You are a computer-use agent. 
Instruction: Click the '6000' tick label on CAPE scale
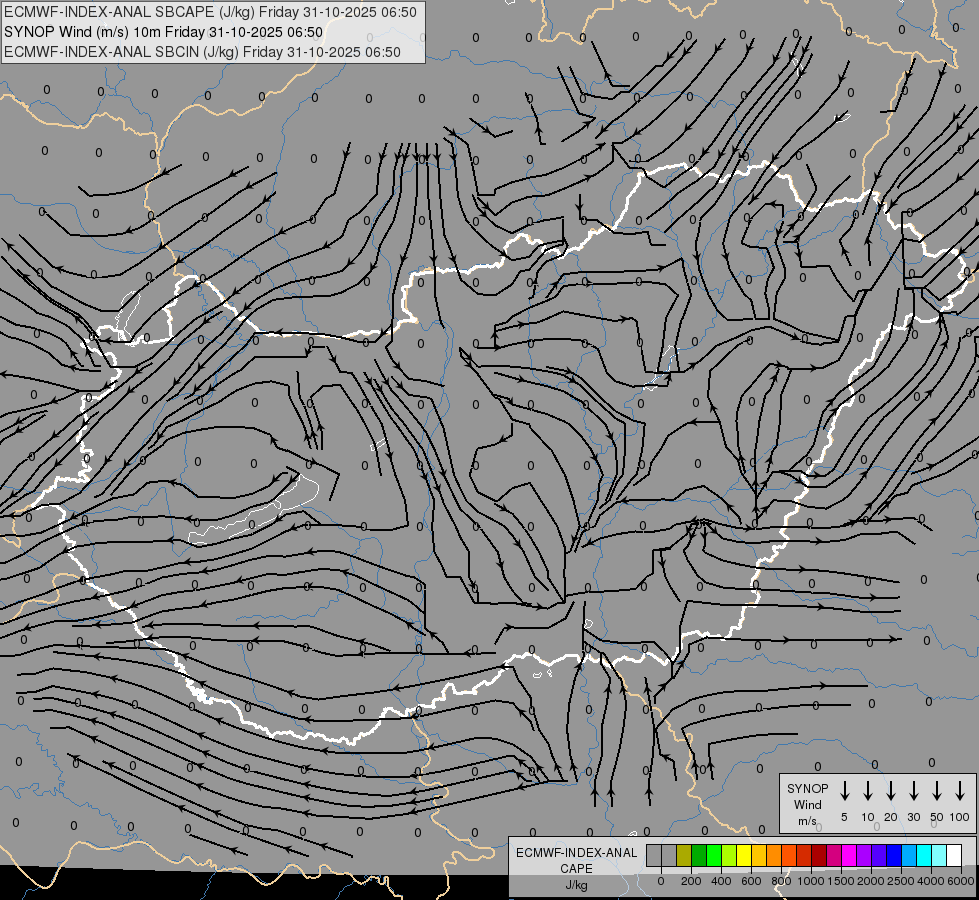[x=961, y=881]
